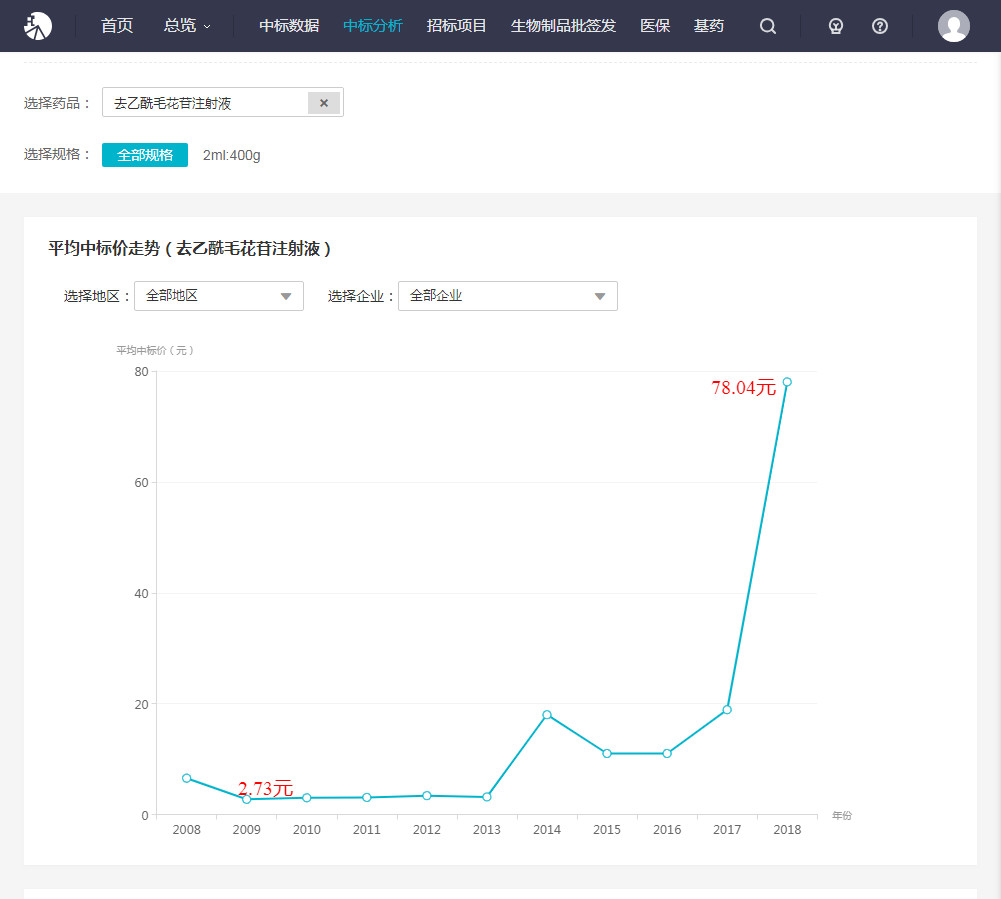
Task: Select the 全部规格 specification option
Action: [x=145, y=155]
